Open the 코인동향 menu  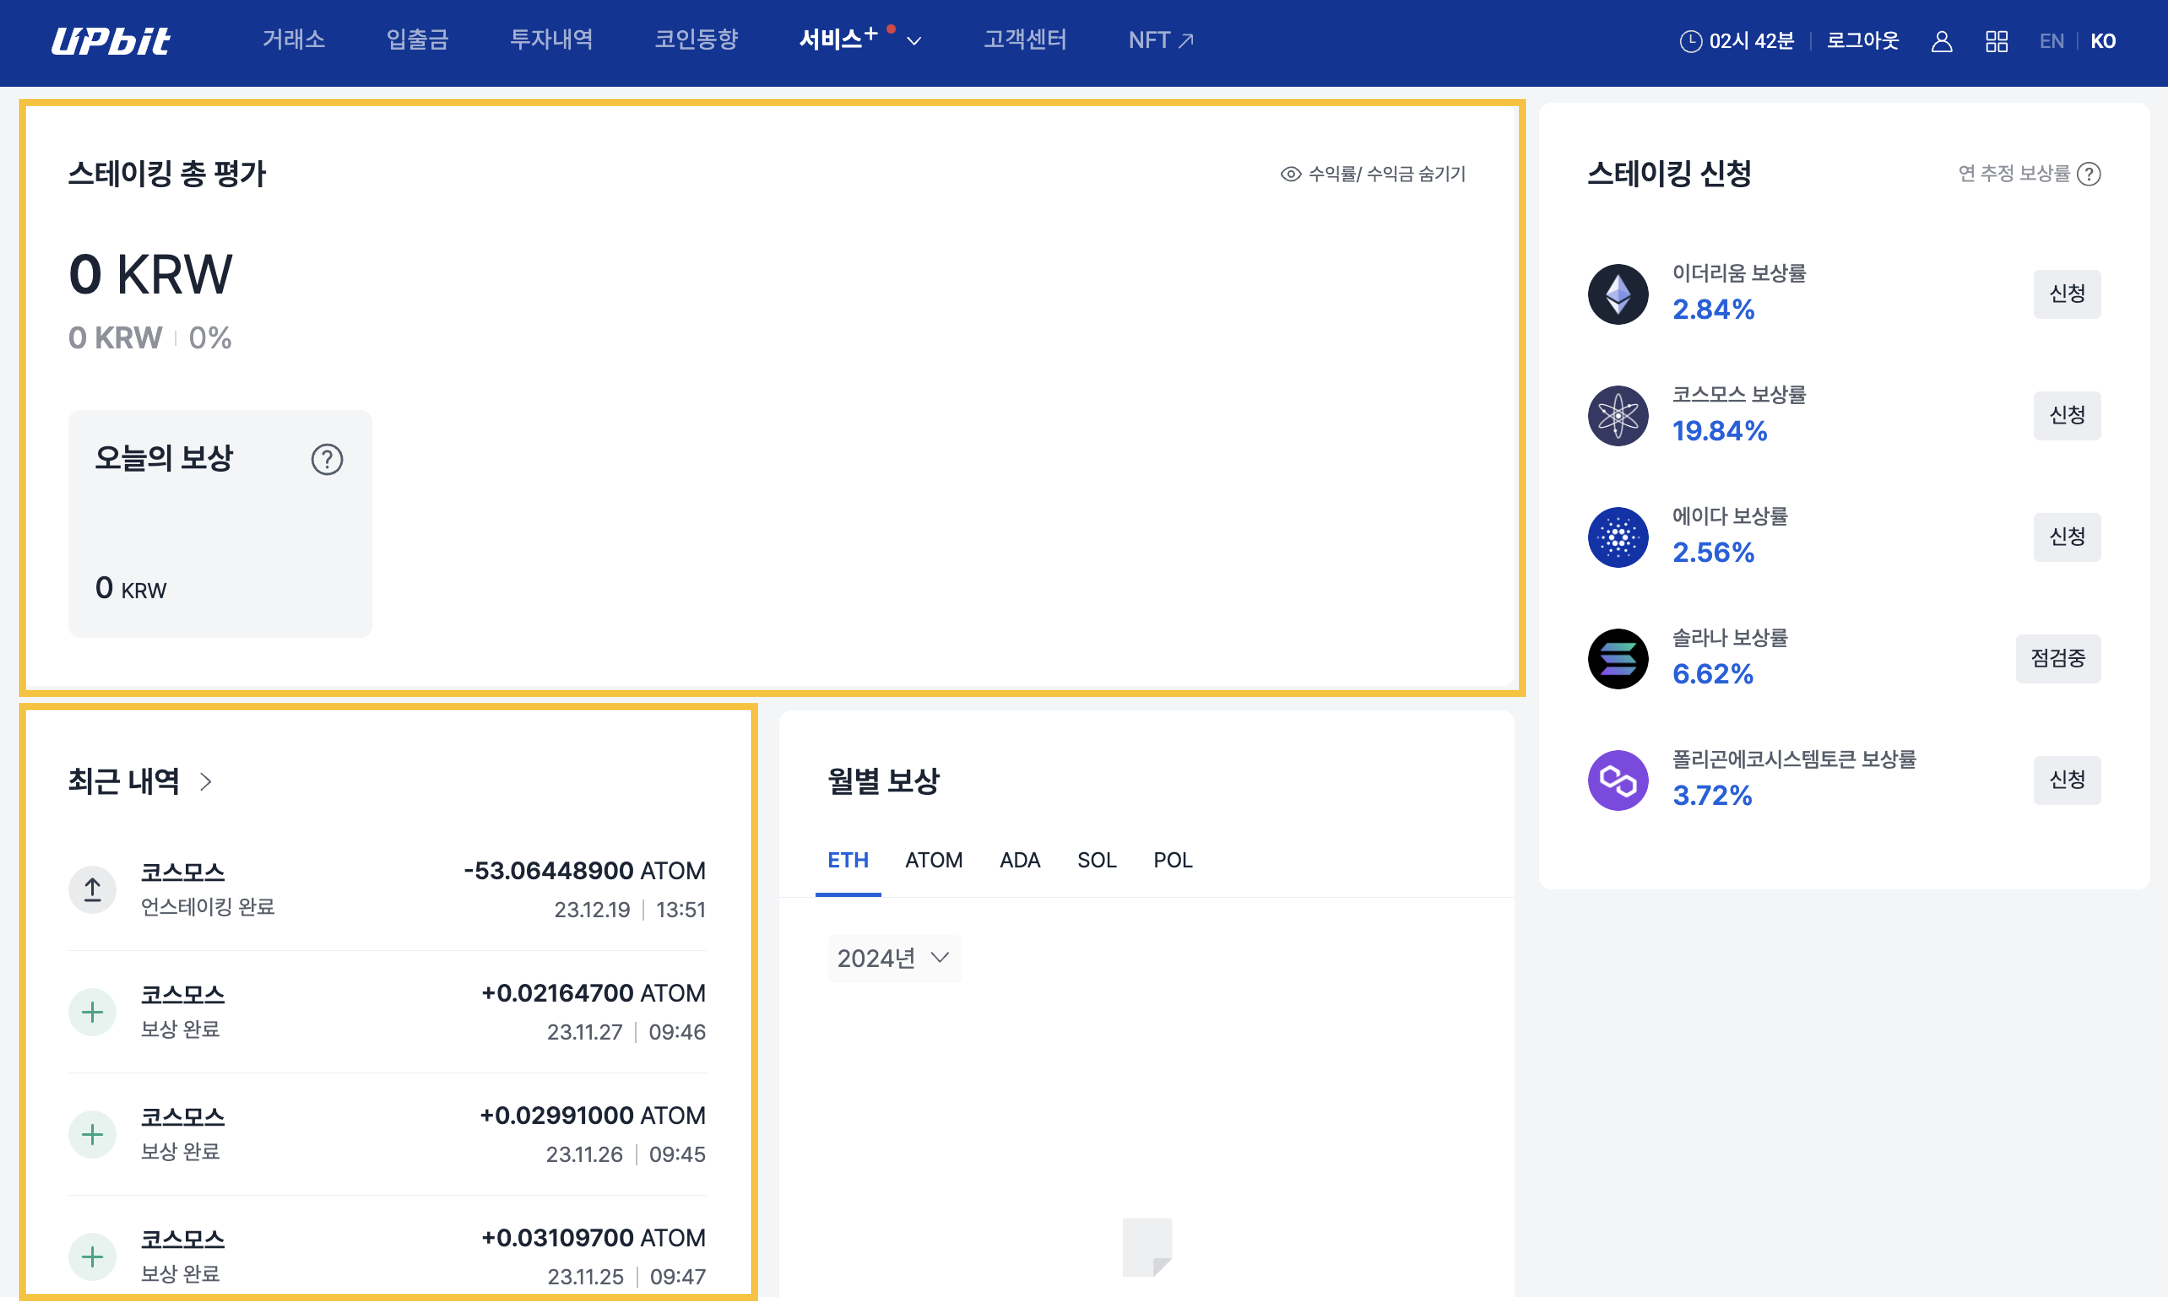click(x=697, y=40)
